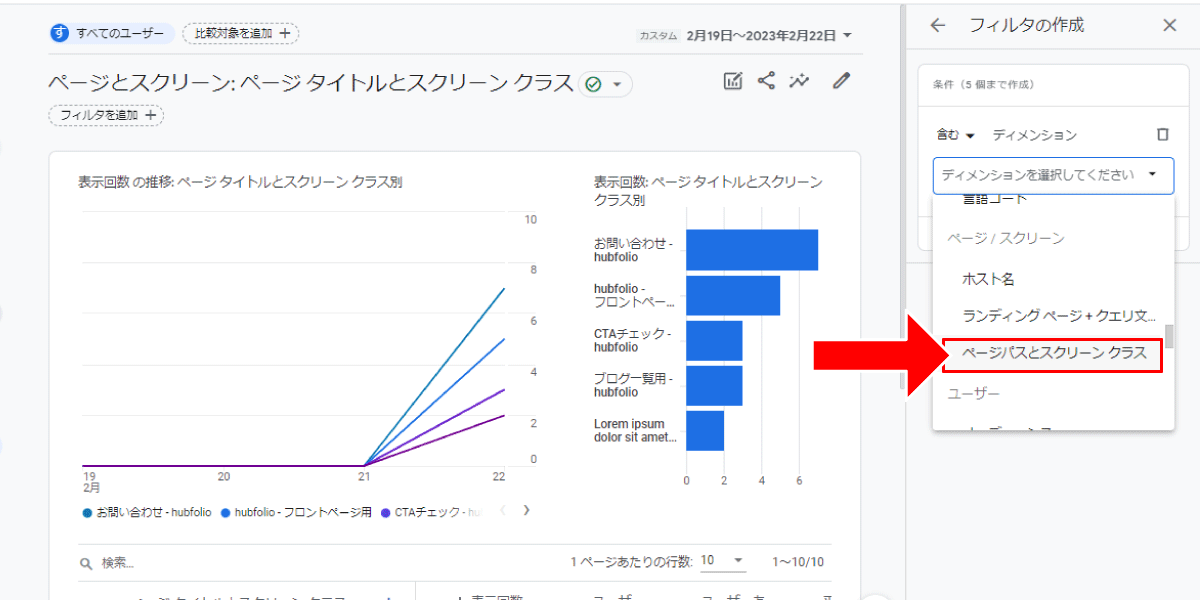This screenshot has width=1200, height=600.
Task: Go back using the フィルタの作成 arrow
Action: (937, 25)
